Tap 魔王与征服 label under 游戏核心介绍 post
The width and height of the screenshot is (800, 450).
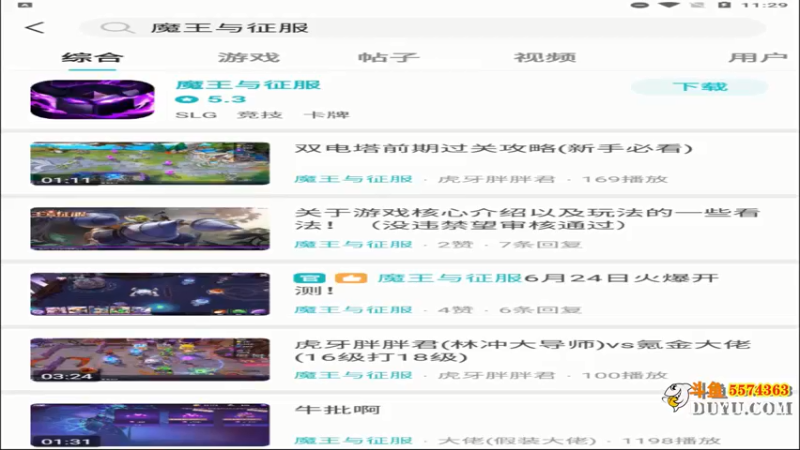click(x=353, y=244)
